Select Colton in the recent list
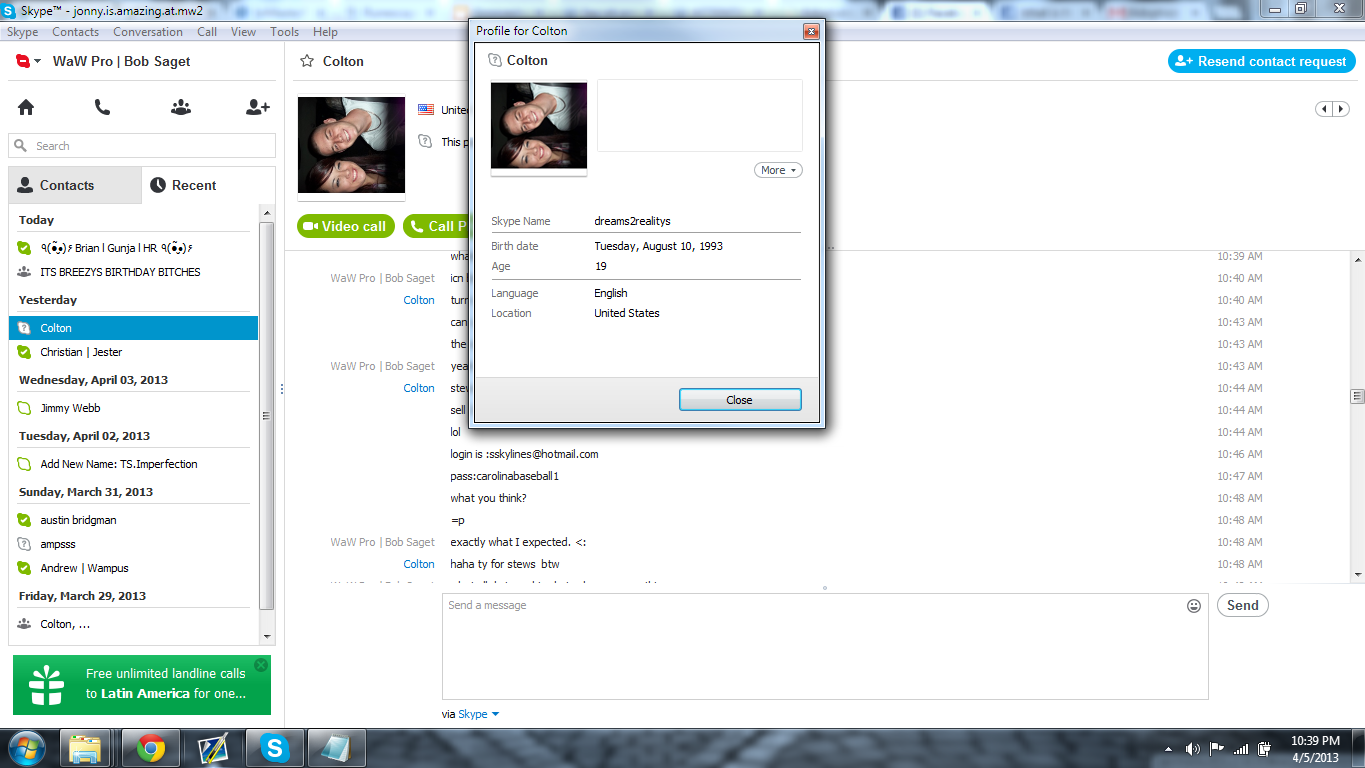The image size is (1365, 768). pos(133,328)
